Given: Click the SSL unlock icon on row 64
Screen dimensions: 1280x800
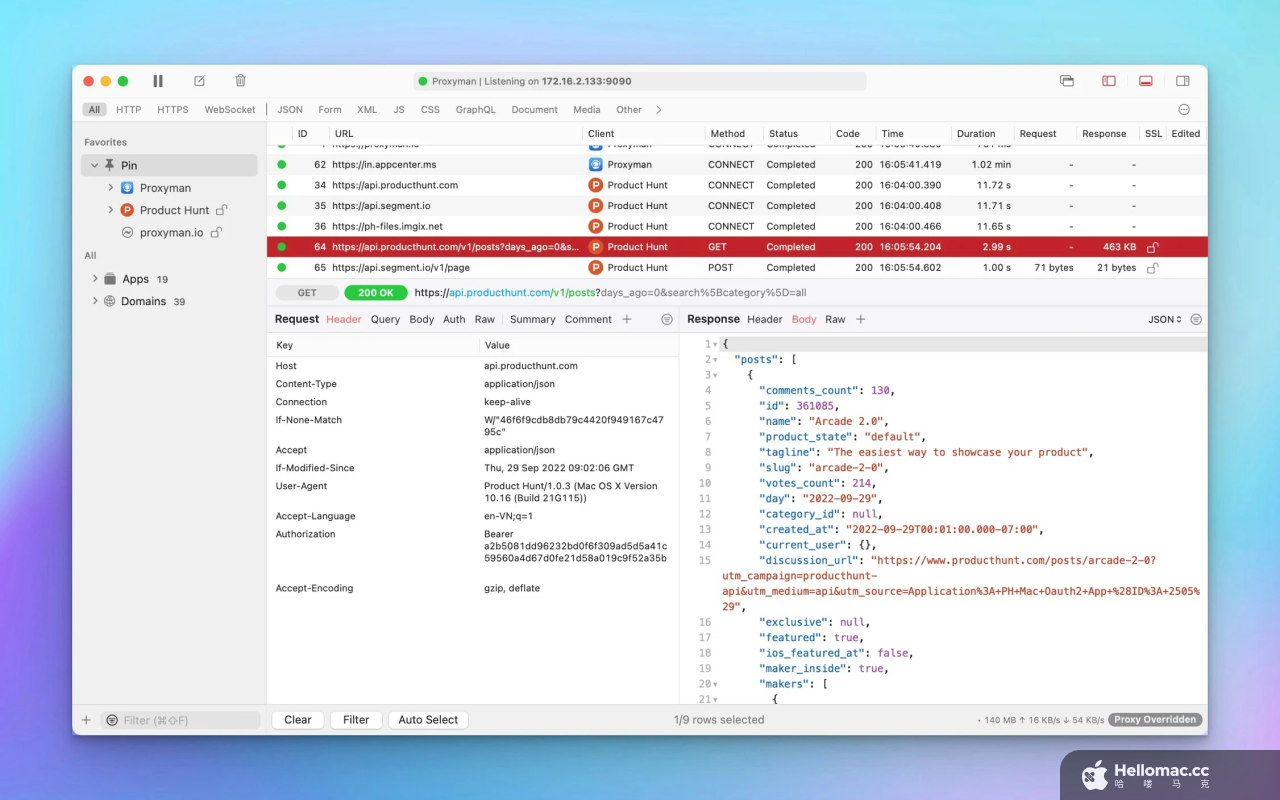Looking at the screenshot, I should 1153,247.
